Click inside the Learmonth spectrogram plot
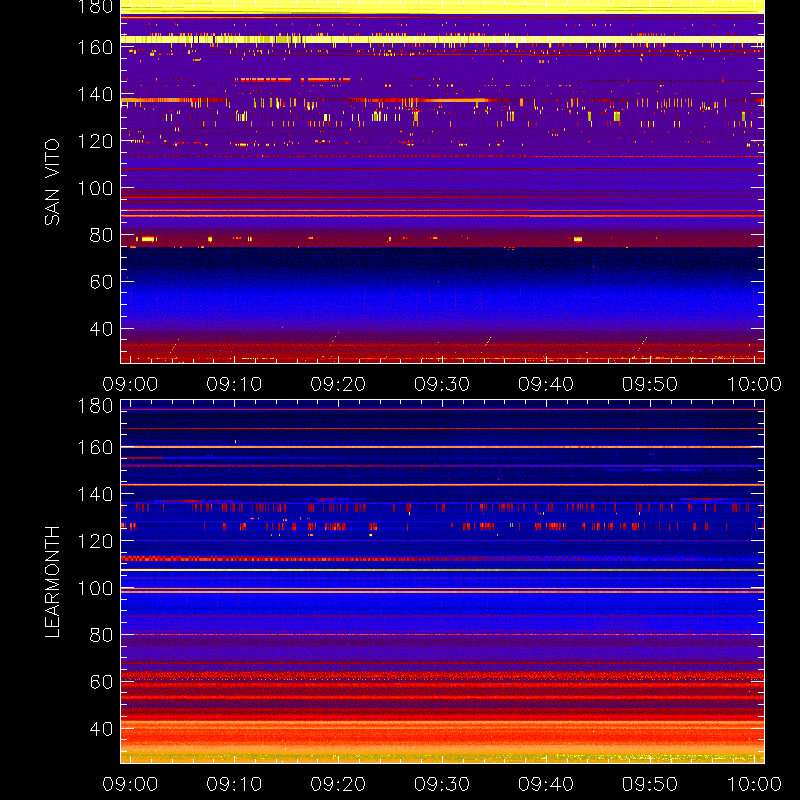 coord(442,582)
